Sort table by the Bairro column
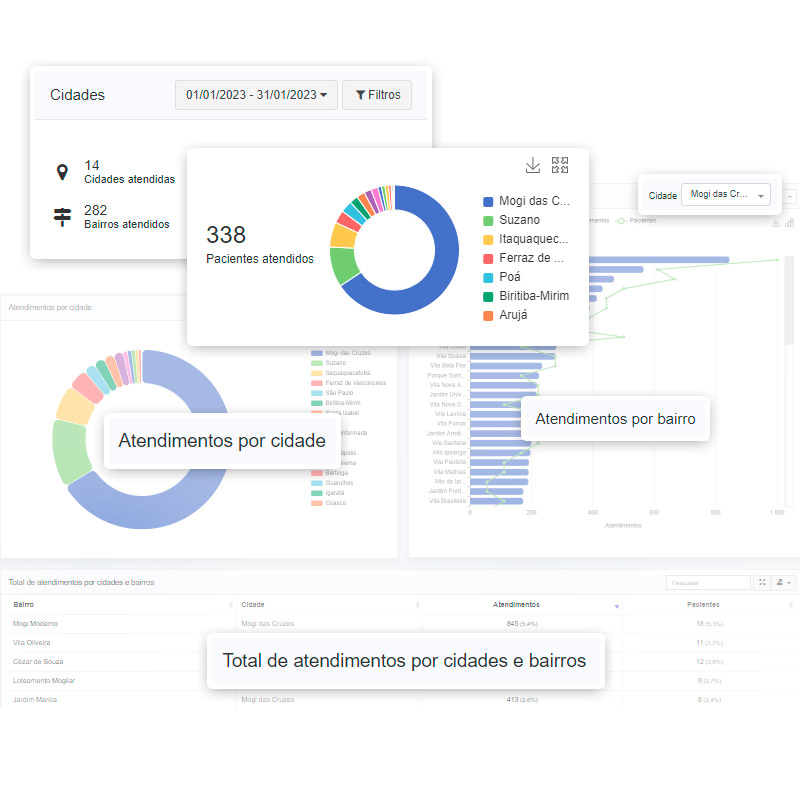 click(x=118, y=605)
